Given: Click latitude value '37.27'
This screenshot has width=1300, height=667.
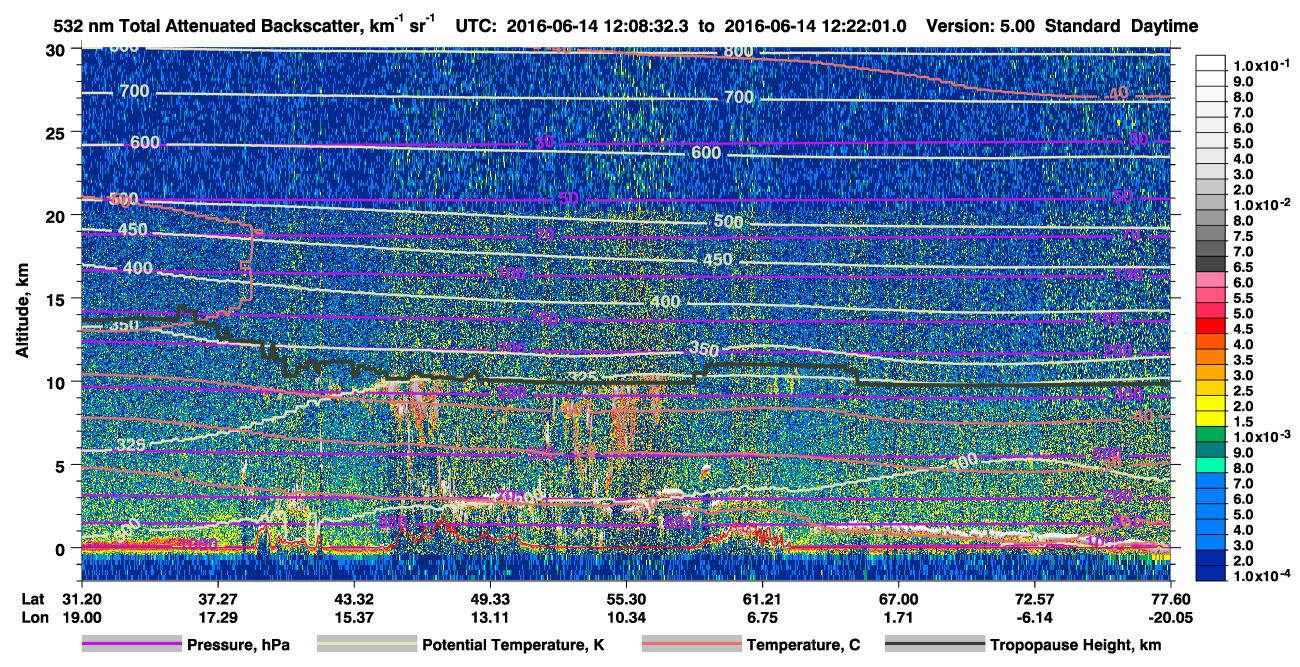Looking at the screenshot, I should click(x=217, y=597).
